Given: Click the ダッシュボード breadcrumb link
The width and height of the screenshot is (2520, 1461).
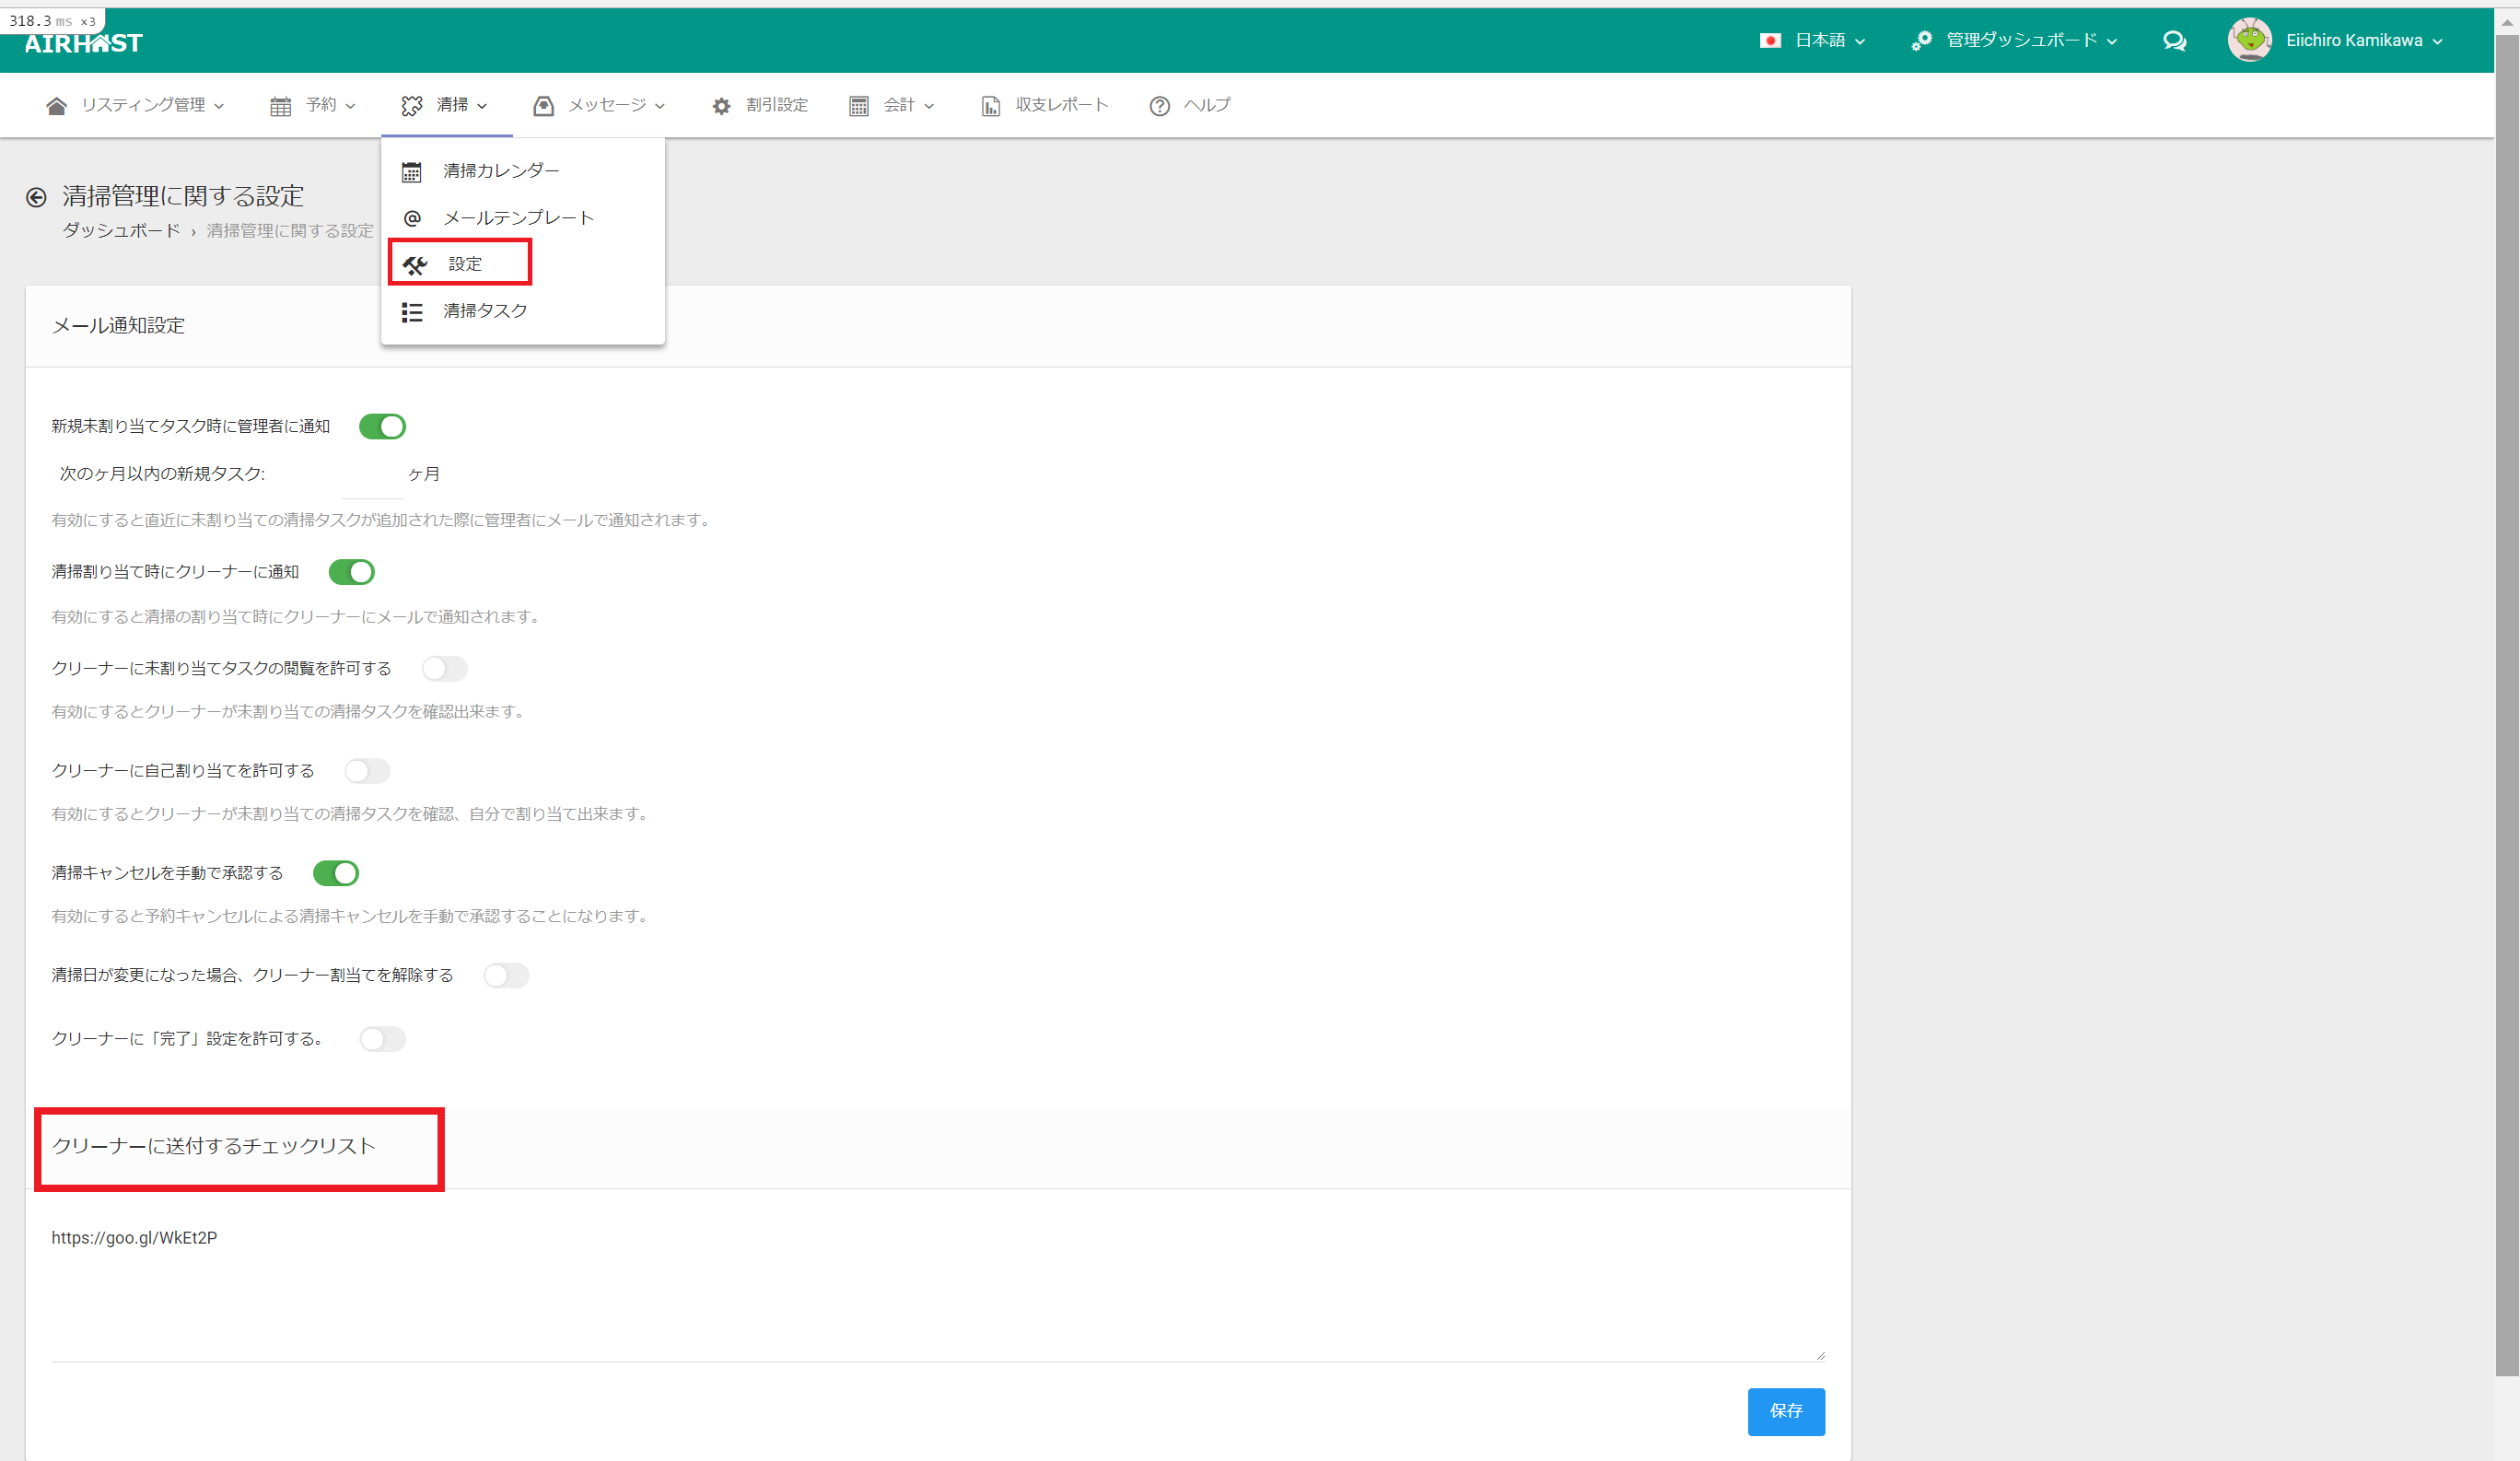Looking at the screenshot, I should (121, 231).
